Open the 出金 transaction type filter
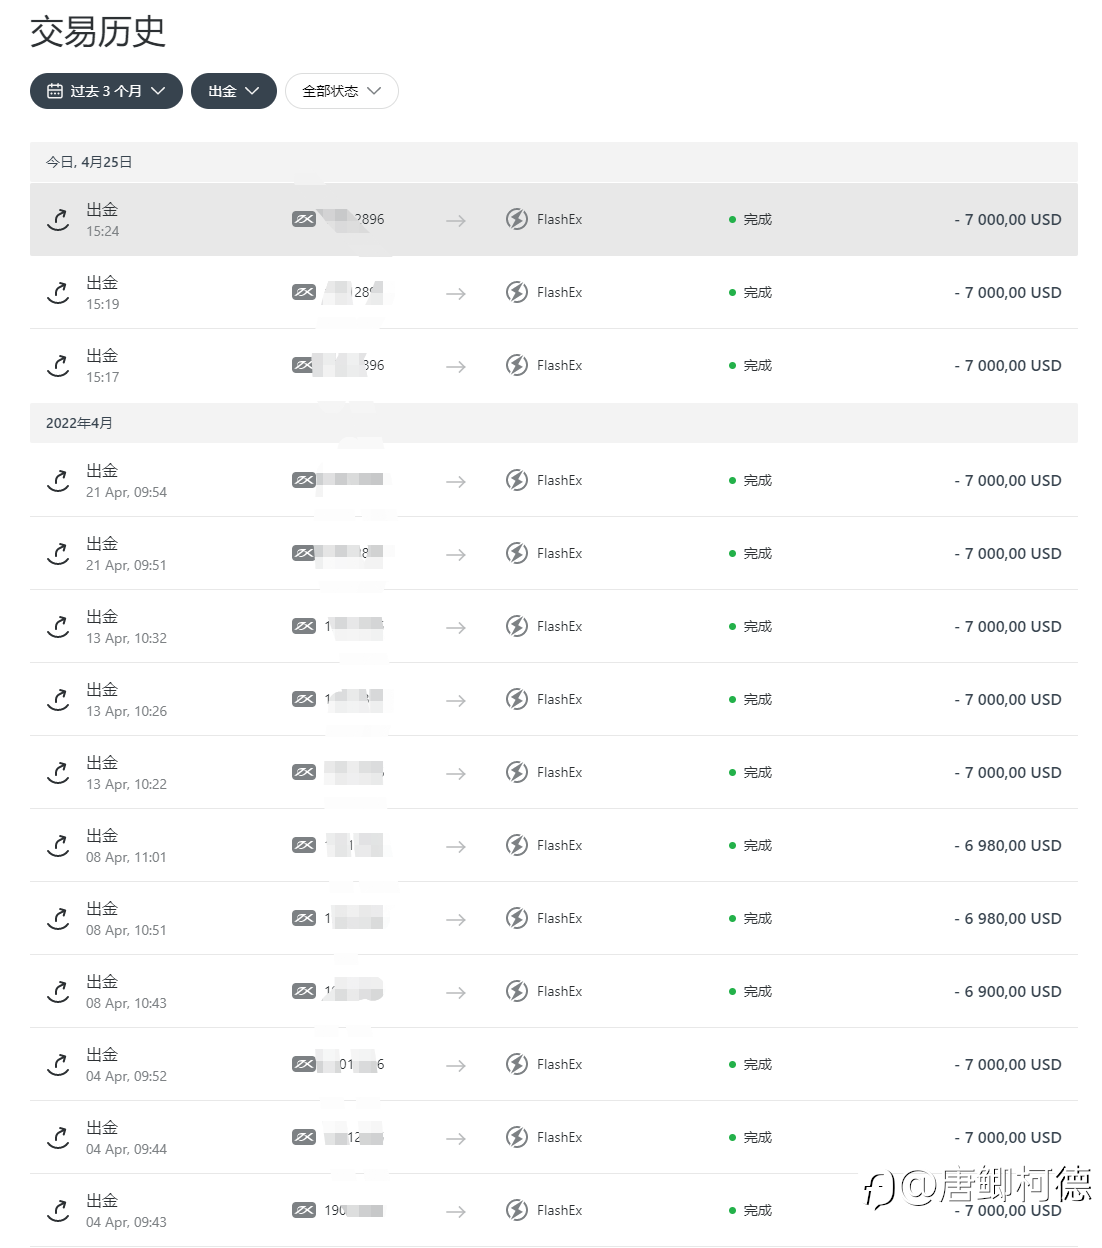Screen dimensions: 1102x1248 coord(234,91)
